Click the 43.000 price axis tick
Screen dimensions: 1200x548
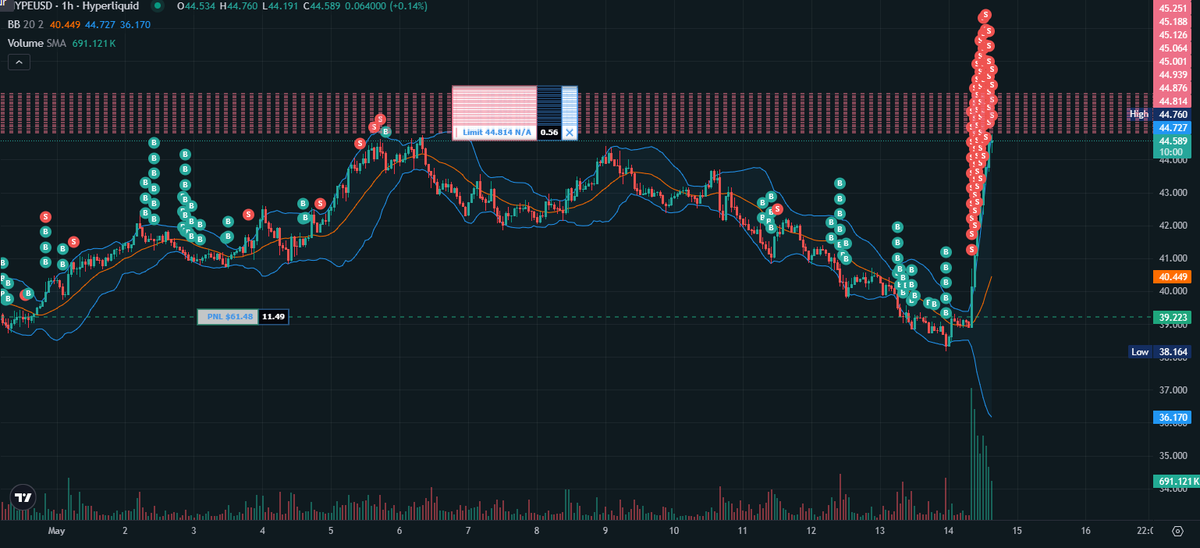click(x=1173, y=192)
